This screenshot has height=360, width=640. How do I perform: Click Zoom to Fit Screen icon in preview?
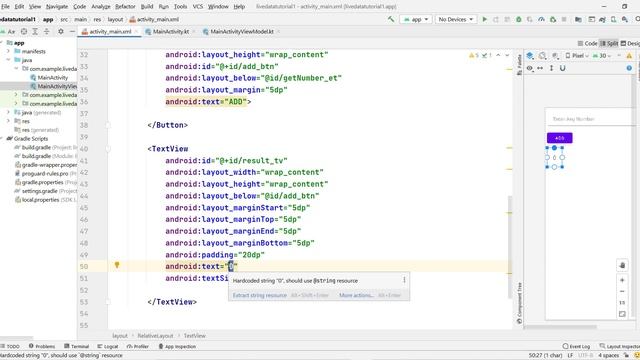[622, 314]
